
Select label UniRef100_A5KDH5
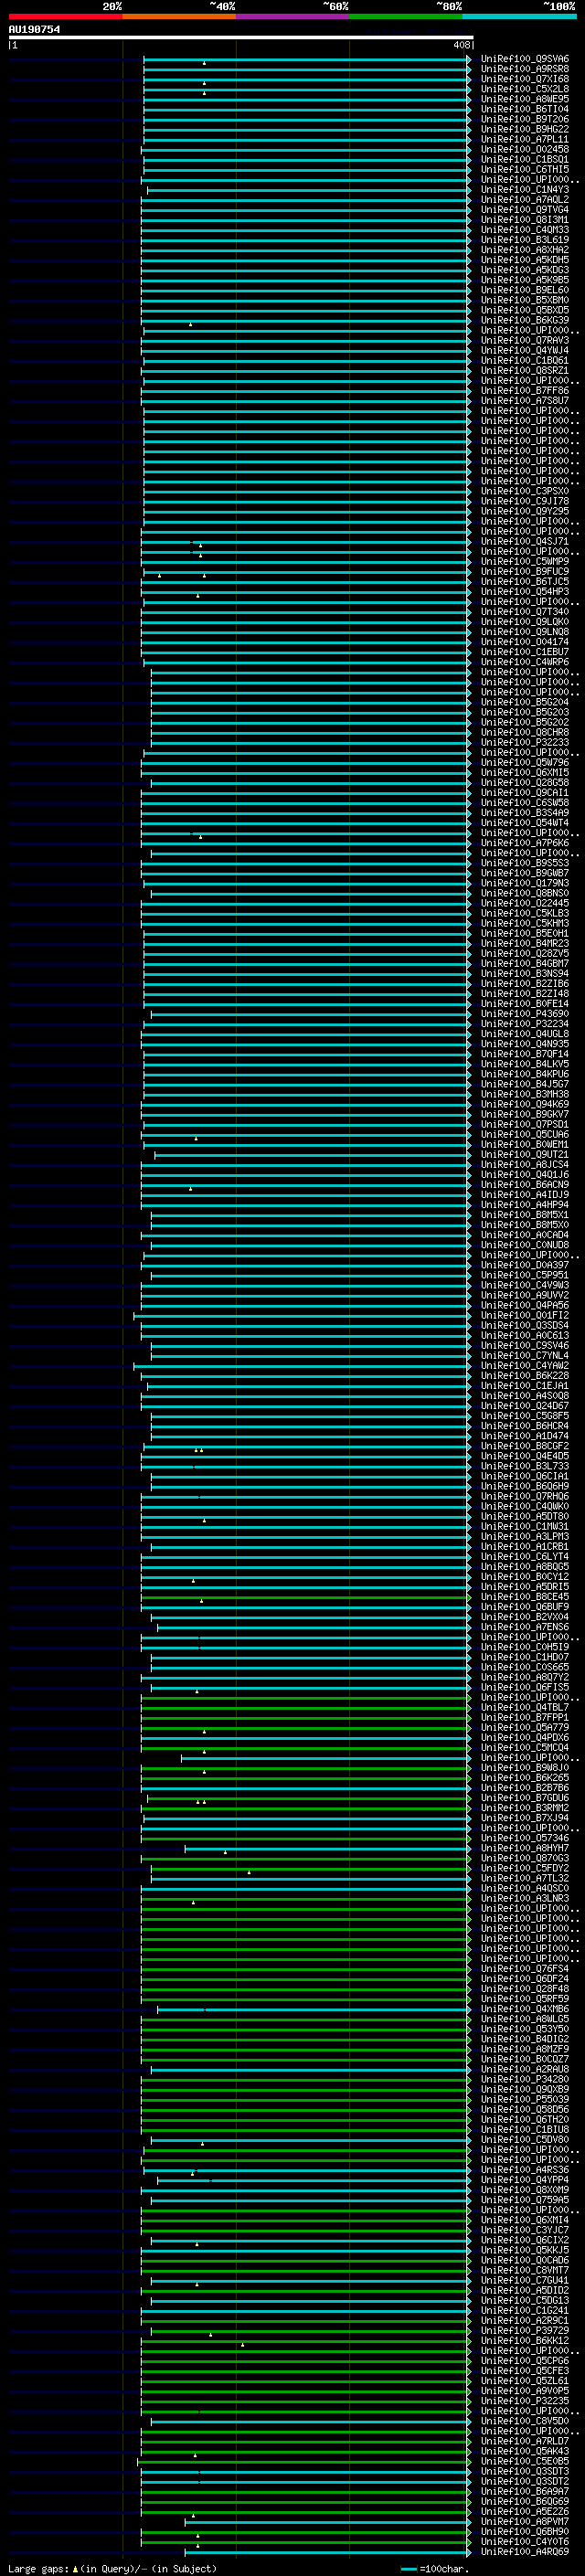[524, 260]
